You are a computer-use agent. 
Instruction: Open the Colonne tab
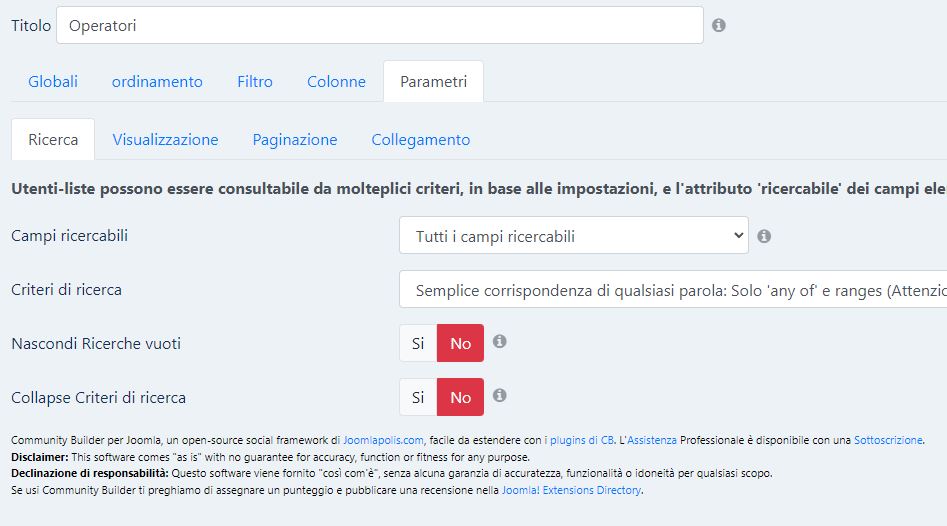[336, 82]
